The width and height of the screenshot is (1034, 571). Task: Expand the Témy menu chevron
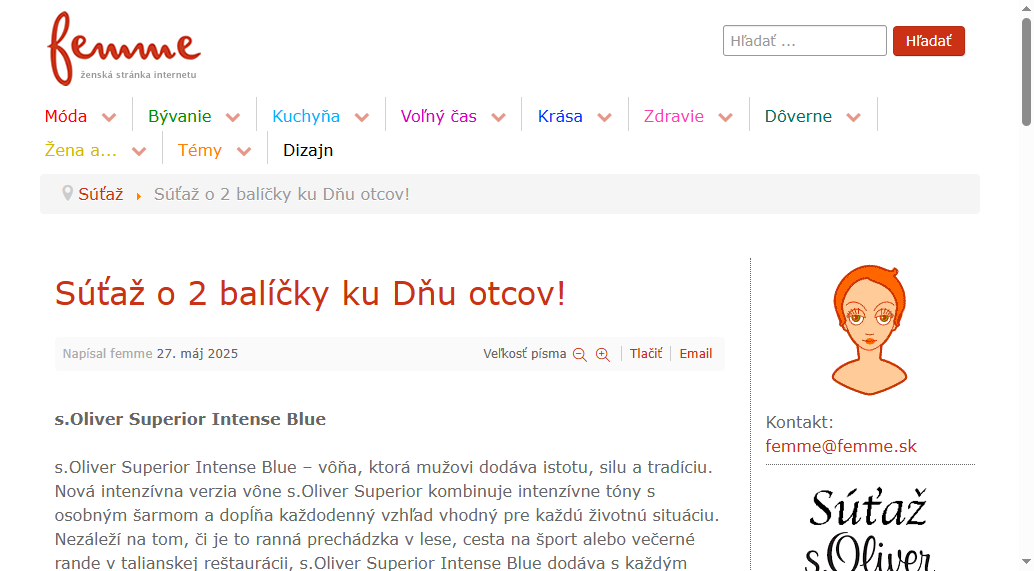(x=244, y=152)
